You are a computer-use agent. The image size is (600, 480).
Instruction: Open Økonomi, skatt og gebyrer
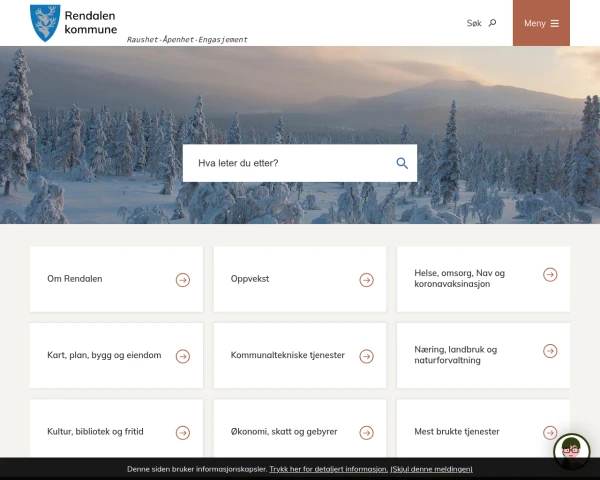pyautogui.click(x=284, y=432)
